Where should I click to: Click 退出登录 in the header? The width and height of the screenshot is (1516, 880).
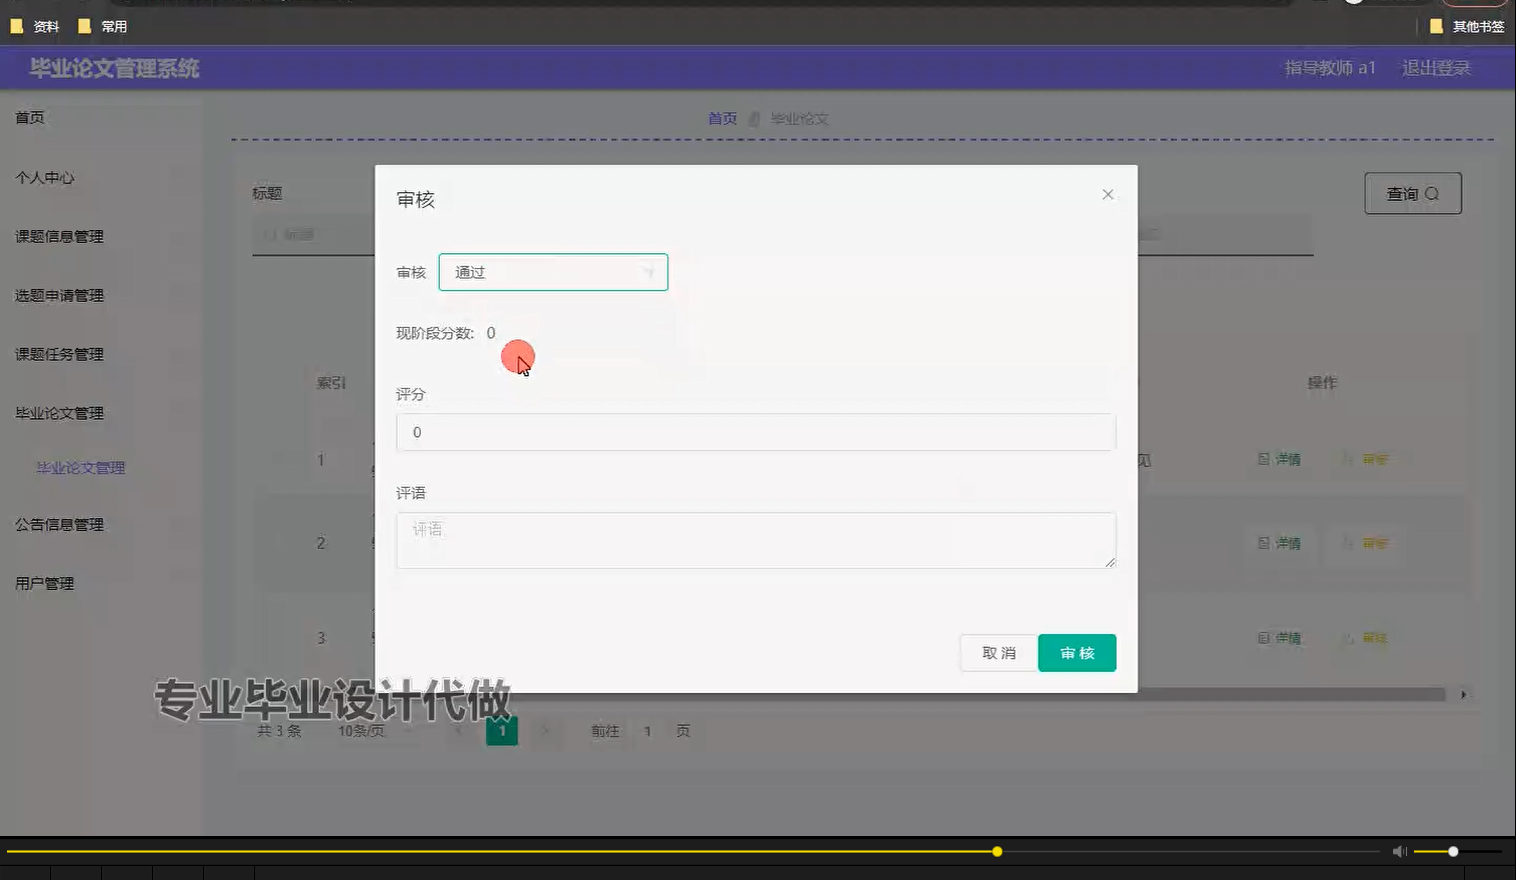(x=1437, y=67)
